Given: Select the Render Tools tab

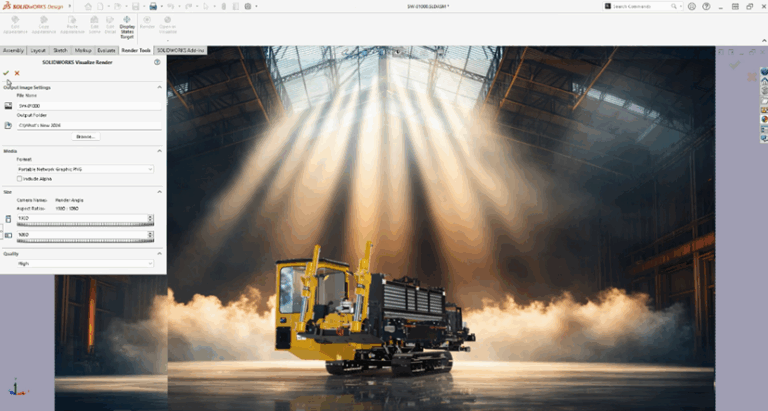Looking at the screenshot, I should pos(136,50).
